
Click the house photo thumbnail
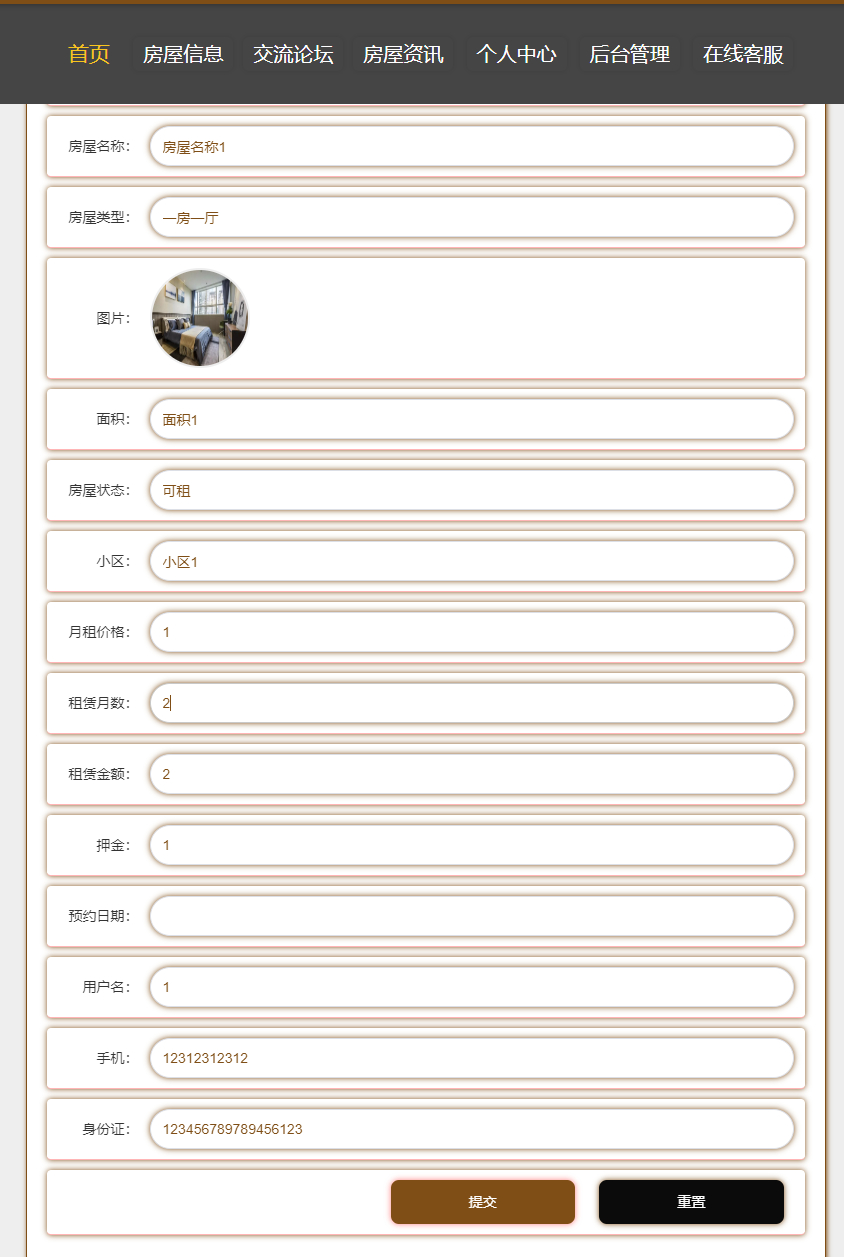click(200, 317)
